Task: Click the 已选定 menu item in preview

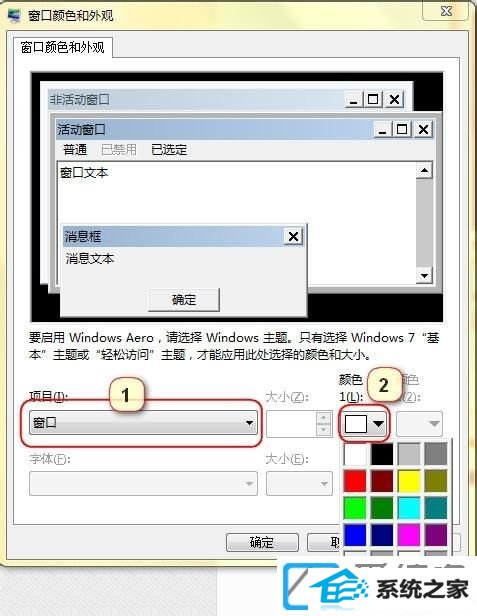Action: (169, 150)
